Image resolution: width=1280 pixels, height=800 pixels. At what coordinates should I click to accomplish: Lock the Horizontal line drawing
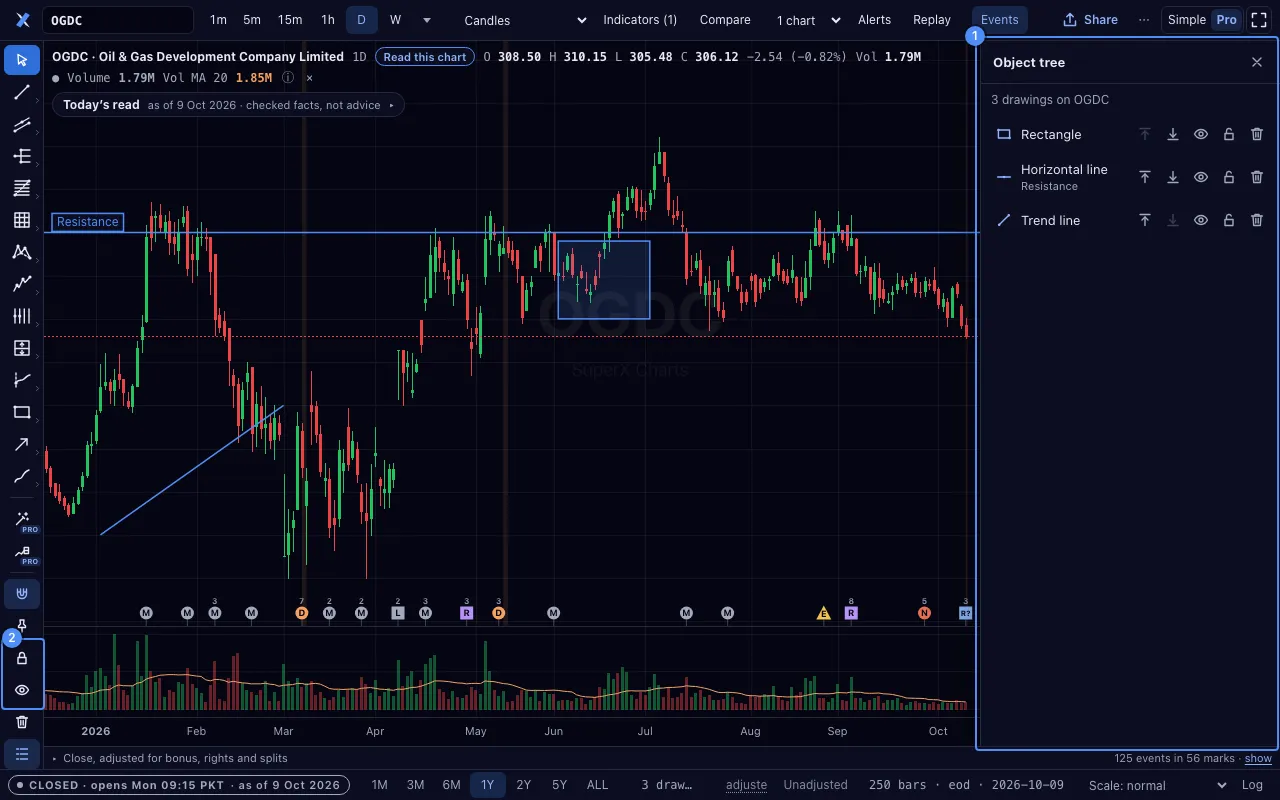[x=1229, y=177]
